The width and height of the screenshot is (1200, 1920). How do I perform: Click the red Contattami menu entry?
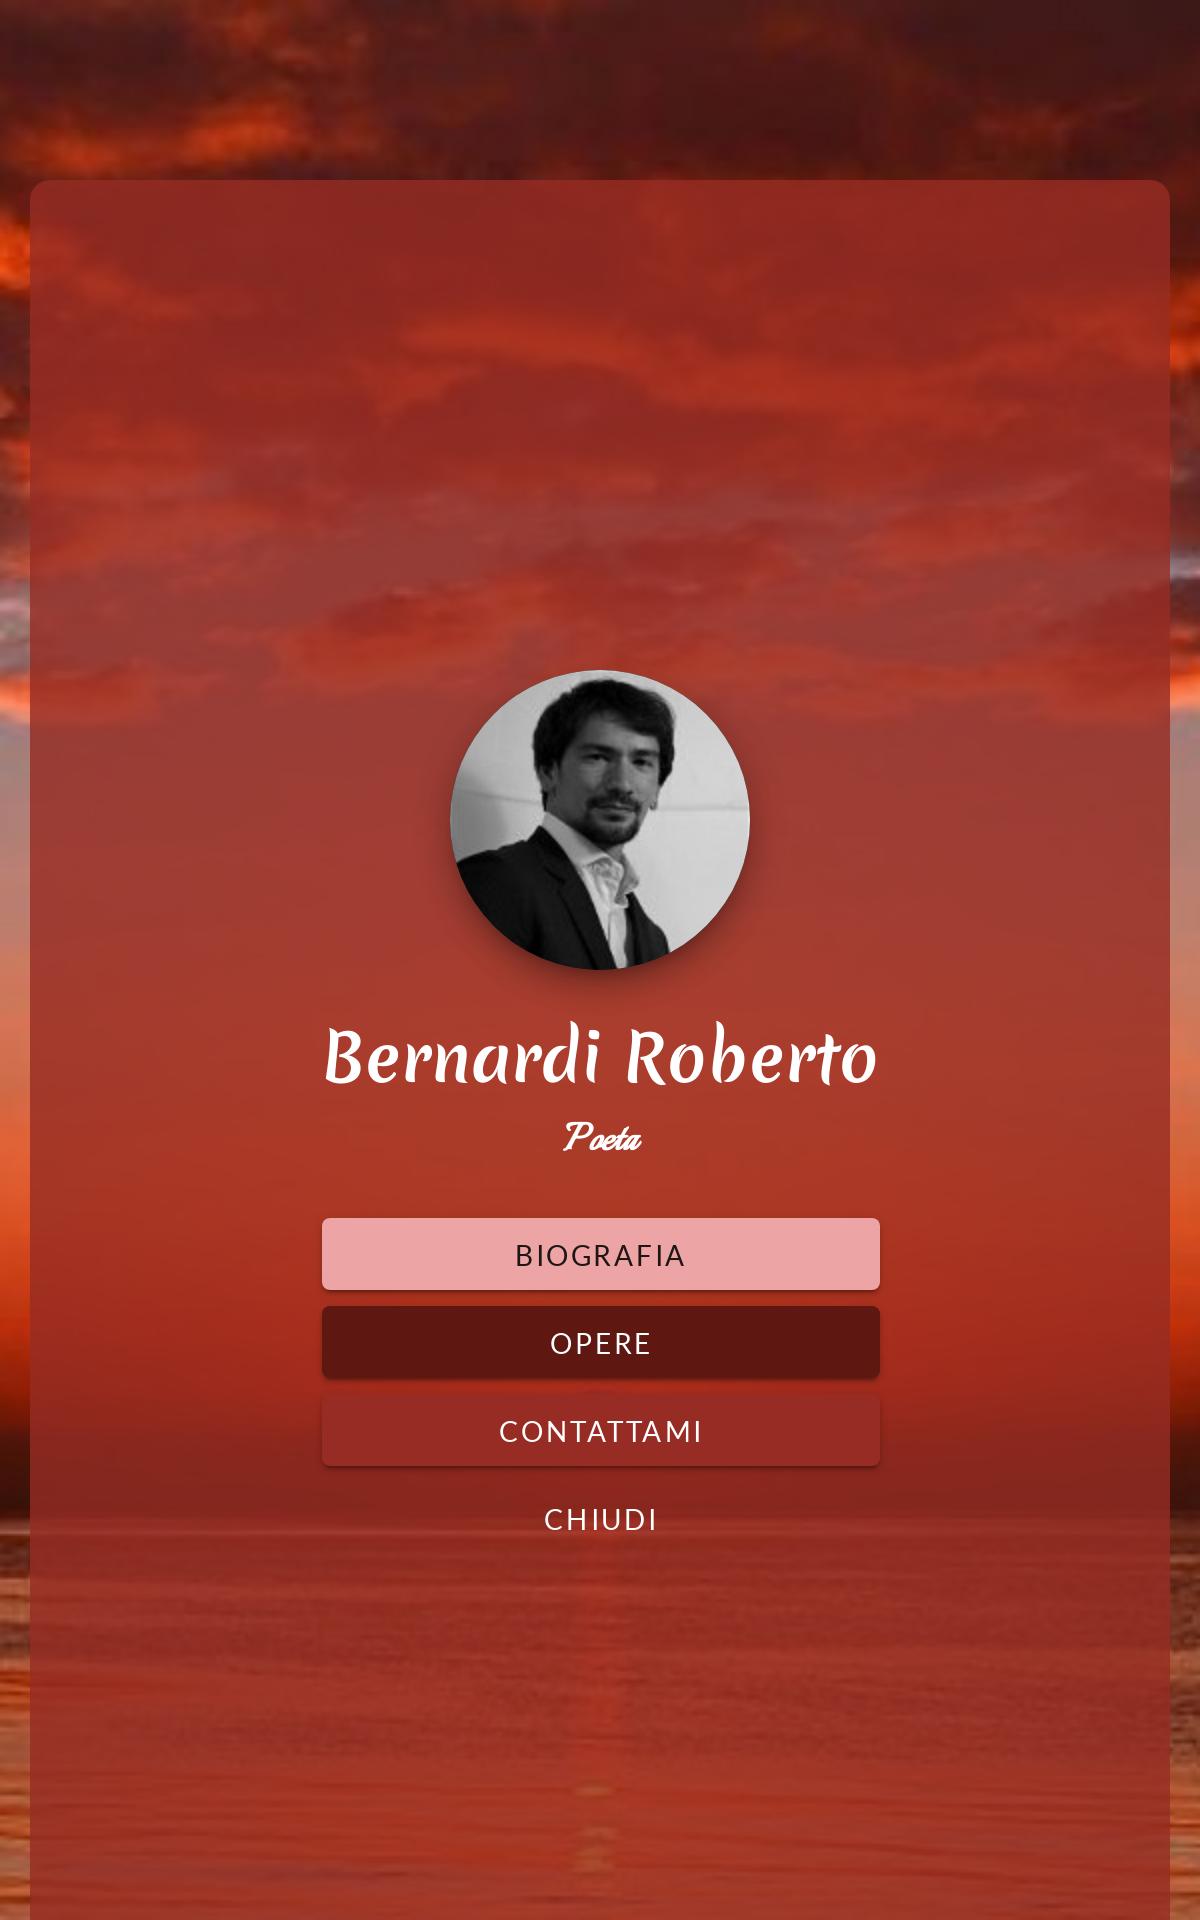600,1430
